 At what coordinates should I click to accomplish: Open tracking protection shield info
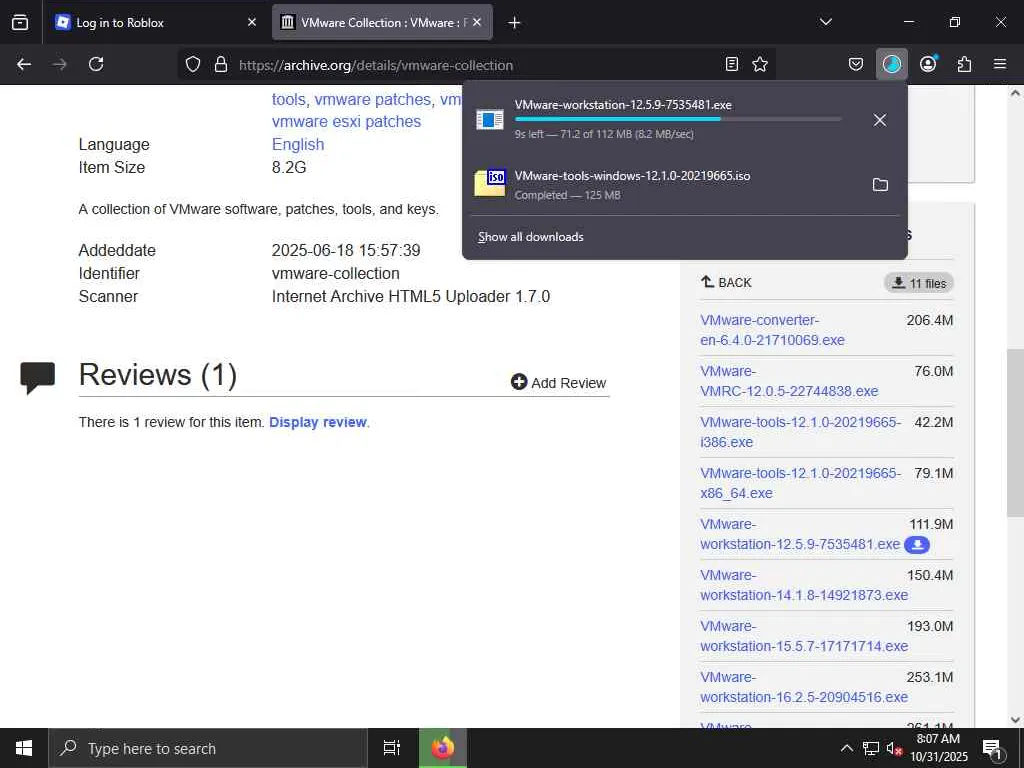(x=193, y=64)
